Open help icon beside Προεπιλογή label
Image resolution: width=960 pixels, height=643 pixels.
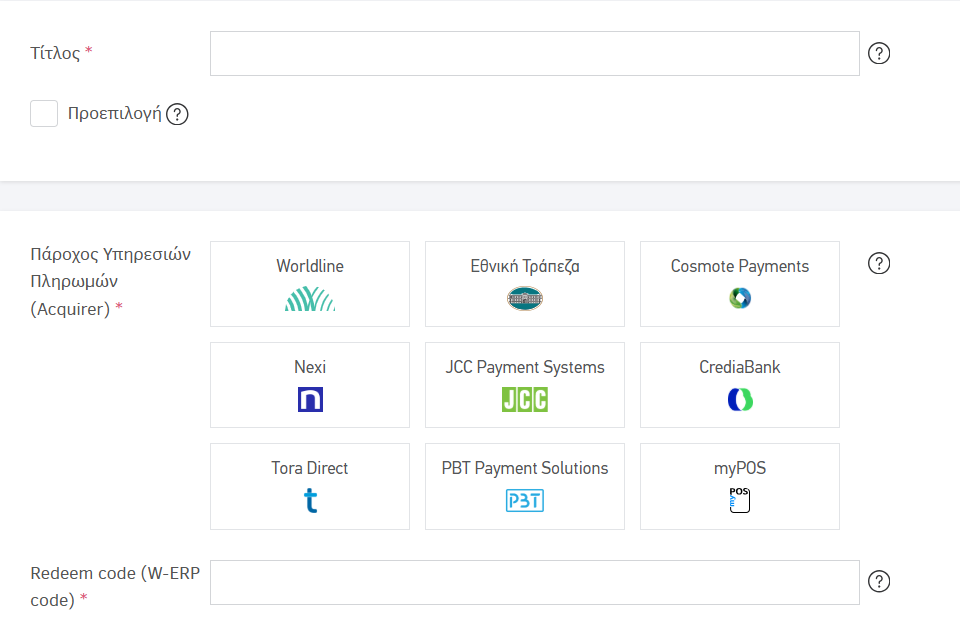[x=177, y=114]
